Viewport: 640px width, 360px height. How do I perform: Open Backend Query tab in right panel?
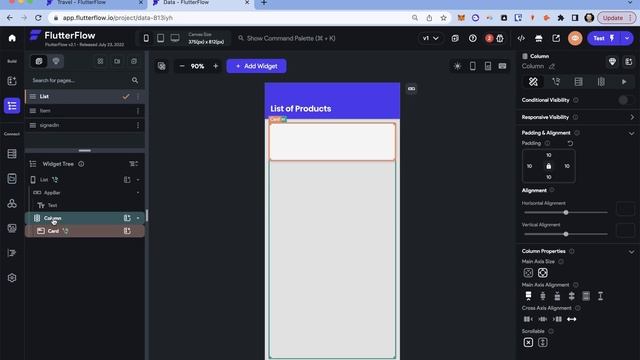click(x=578, y=82)
